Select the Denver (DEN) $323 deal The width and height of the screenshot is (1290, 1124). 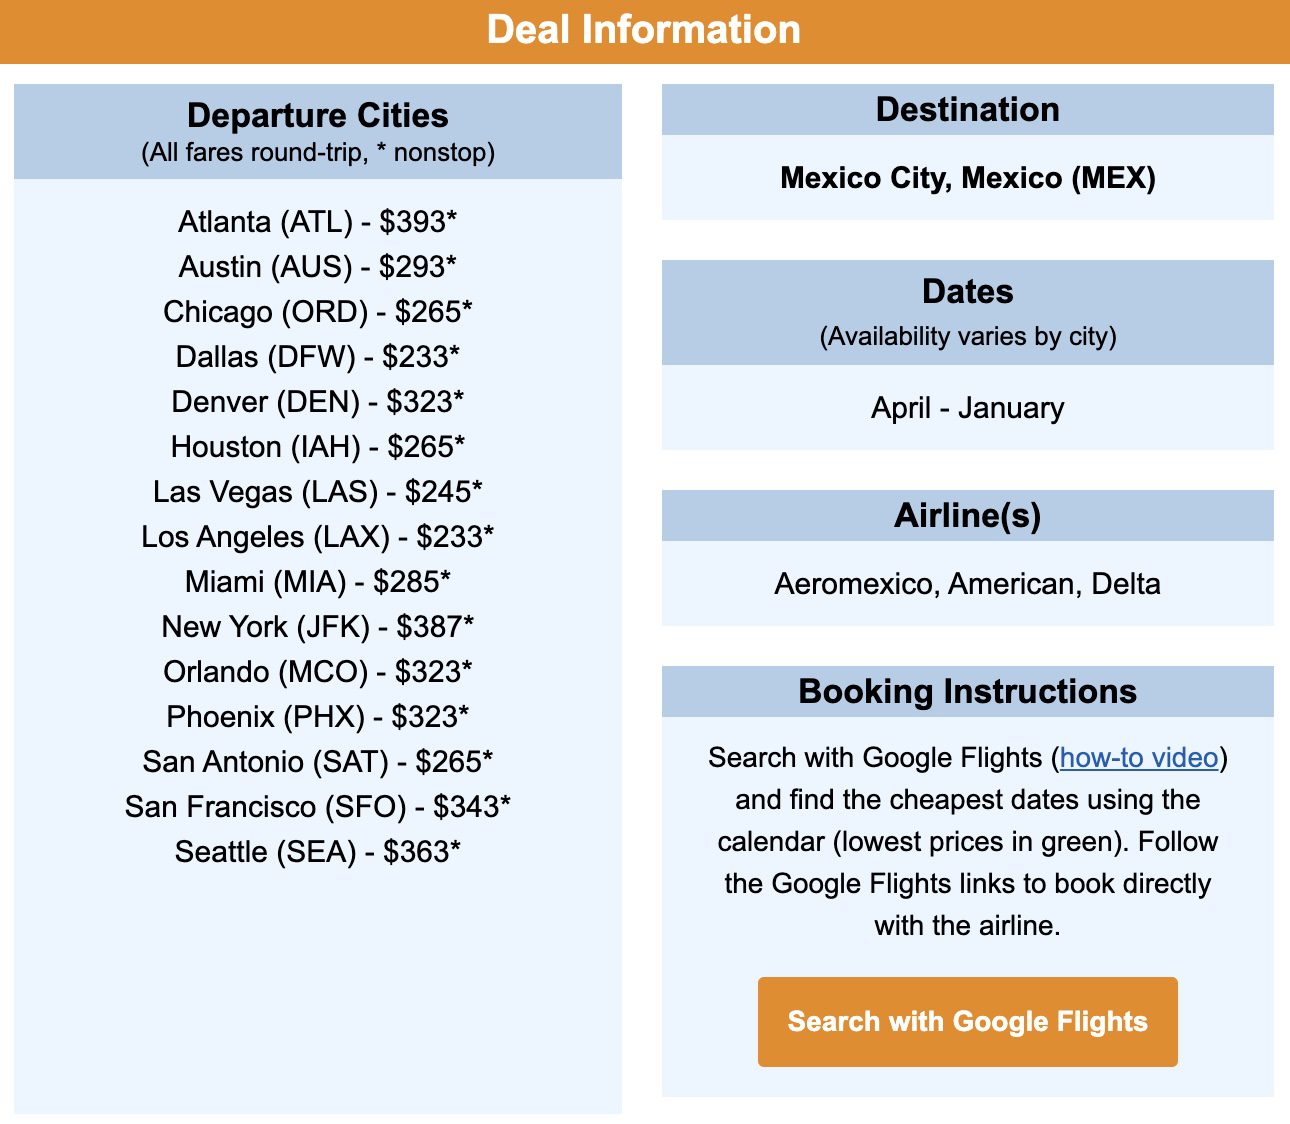[x=318, y=401]
